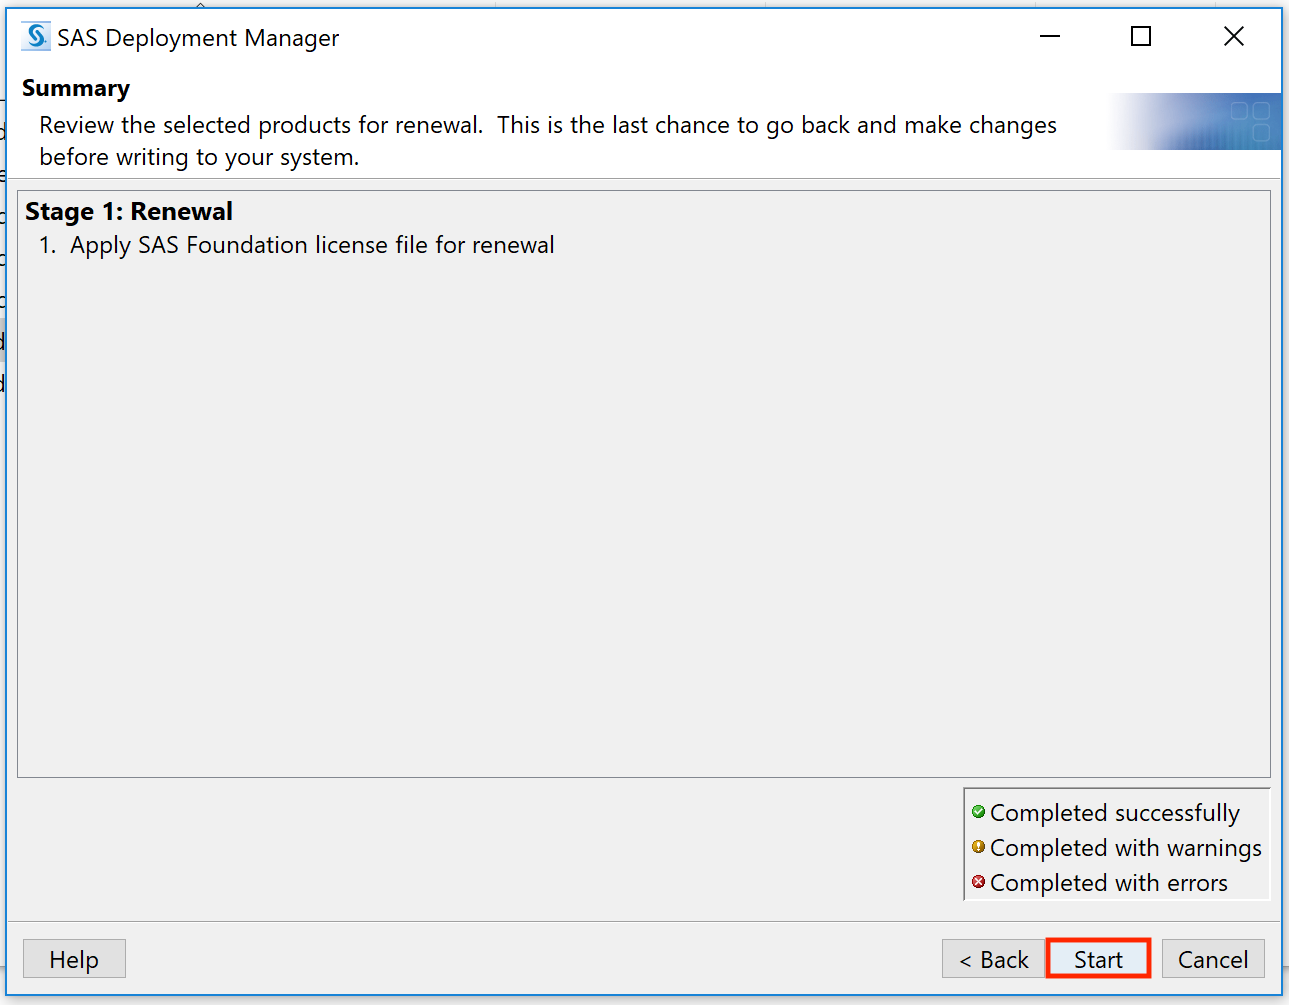Select 'Apply SAS Foundation license file for renewal'
This screenshot has height=1005, width=1289.
pos(312,245)
